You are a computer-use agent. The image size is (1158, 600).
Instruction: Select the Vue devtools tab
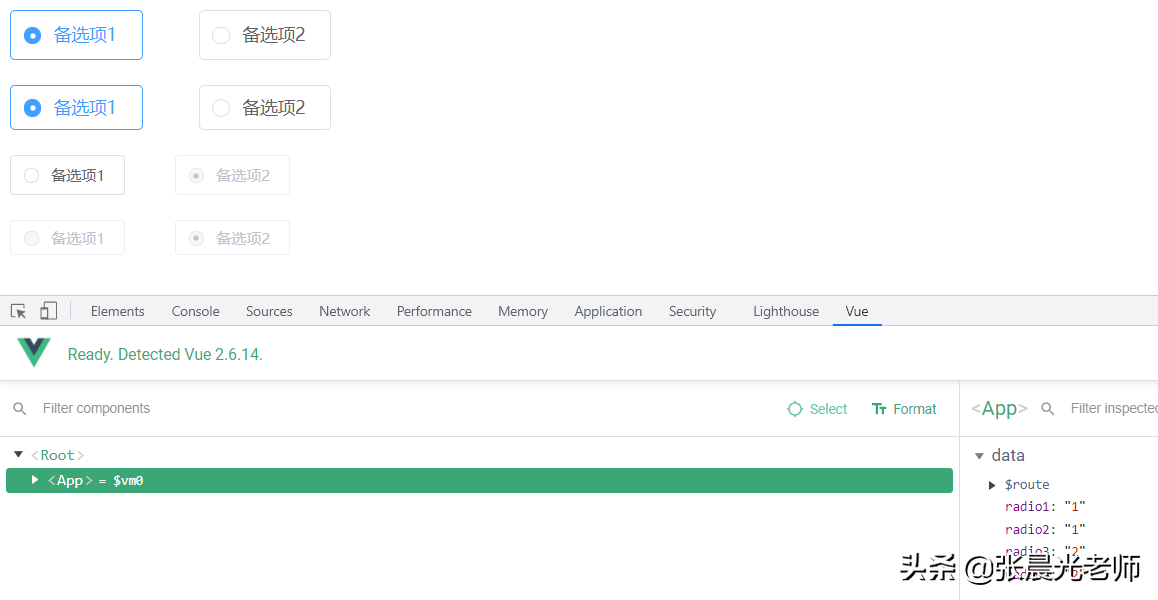tap(857, 311)
